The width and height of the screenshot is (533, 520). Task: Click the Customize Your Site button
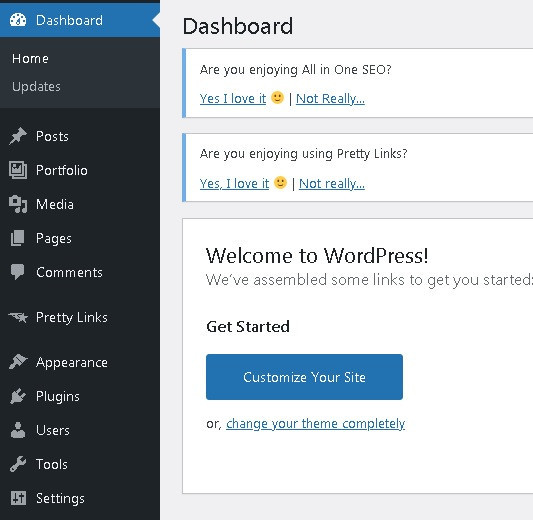(x=304, y=377)
